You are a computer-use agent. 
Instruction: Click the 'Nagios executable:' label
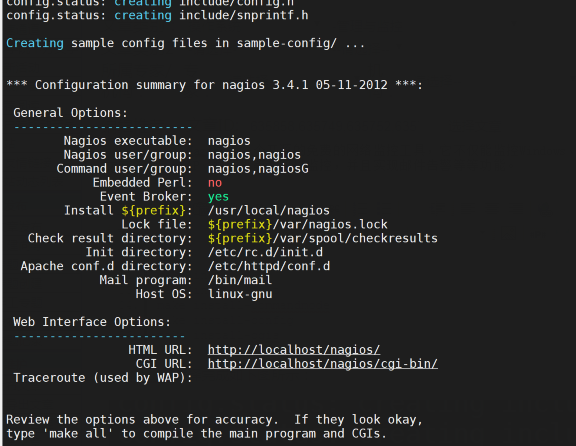pyautogui.click(x=128, y=141)
